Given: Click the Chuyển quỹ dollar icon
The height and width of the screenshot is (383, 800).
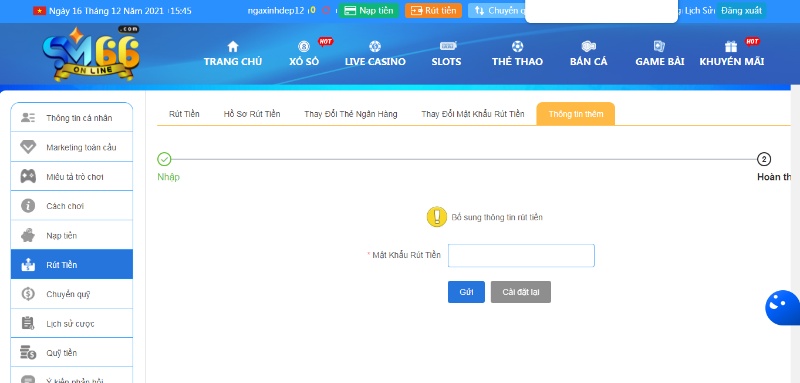Looking at the screenshot, I should coord(28,294).
